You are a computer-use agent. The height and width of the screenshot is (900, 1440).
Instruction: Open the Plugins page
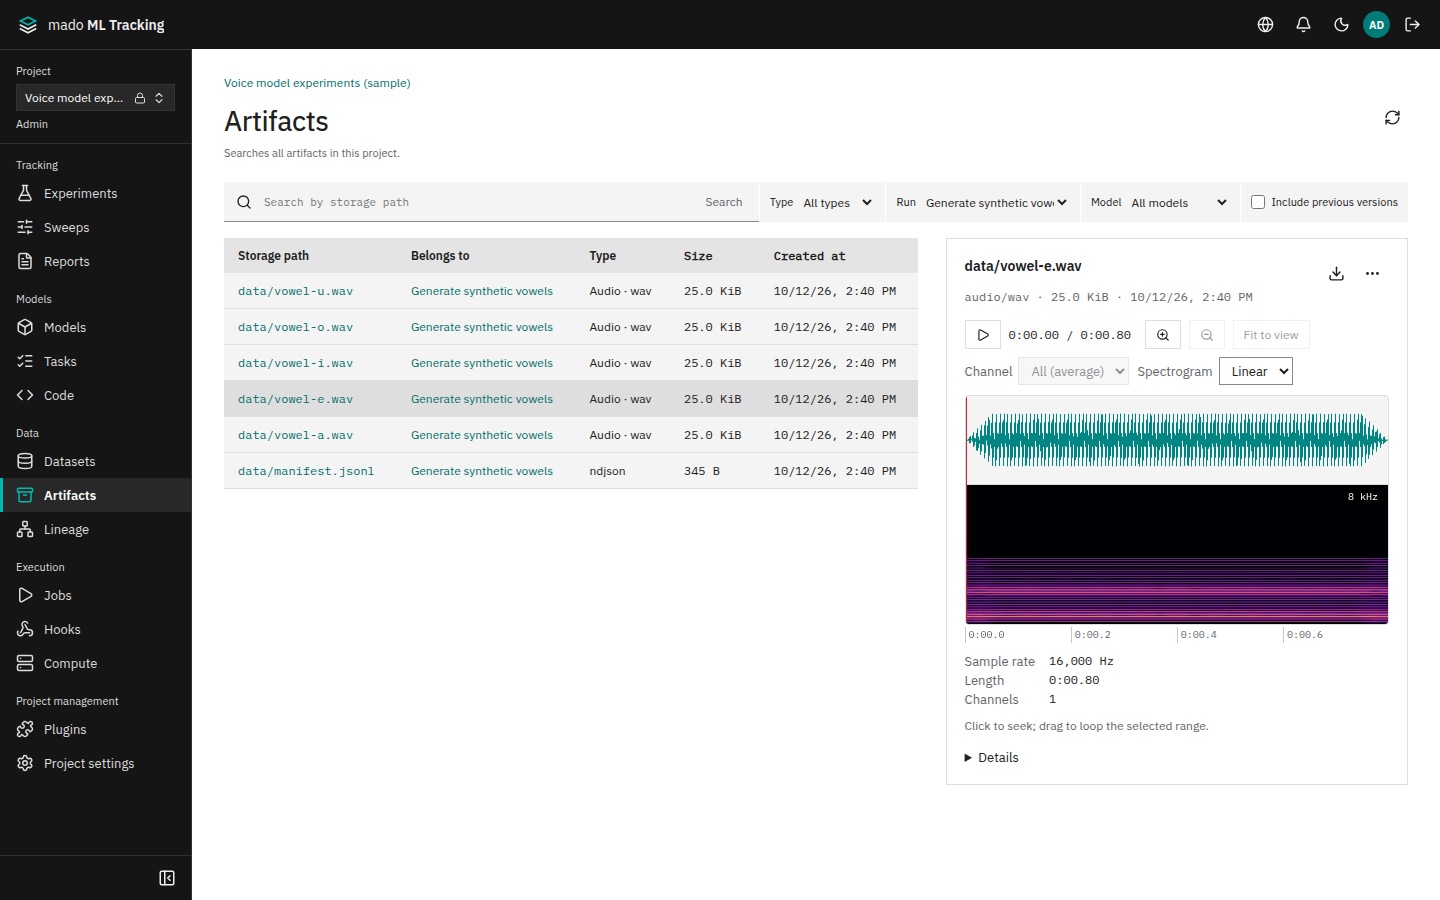coord(96,730)
